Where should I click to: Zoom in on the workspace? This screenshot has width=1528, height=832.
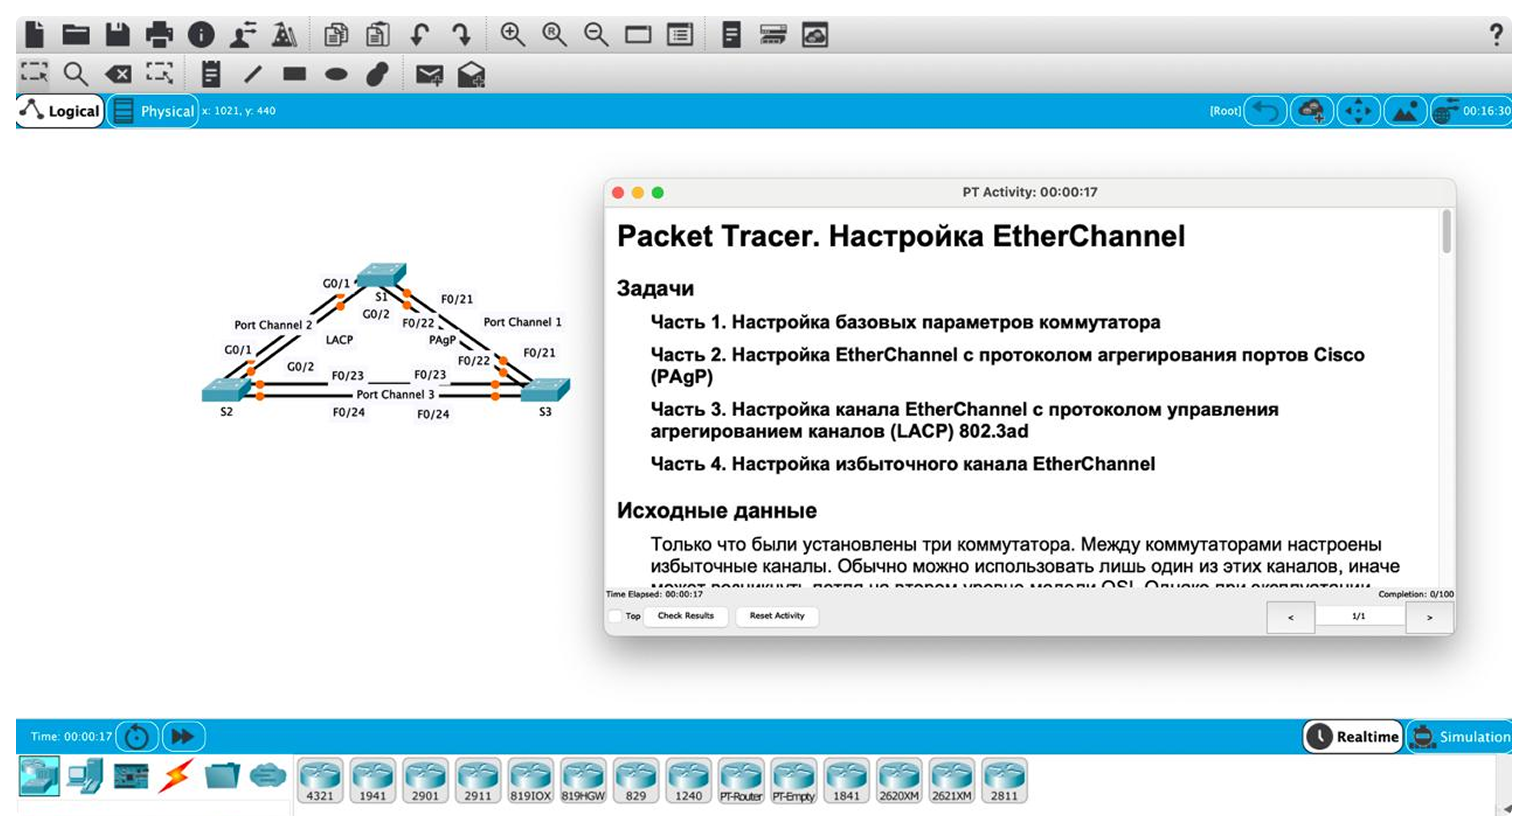click(513, 35)
